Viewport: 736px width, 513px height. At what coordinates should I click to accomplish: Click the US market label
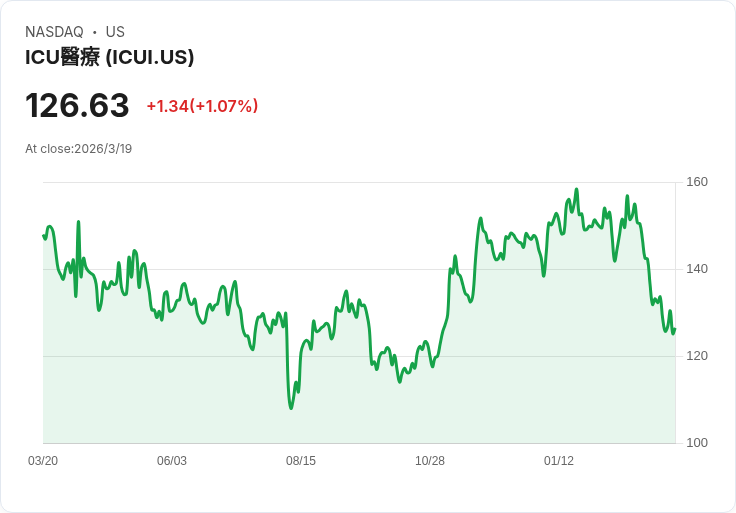click(115, 32)
